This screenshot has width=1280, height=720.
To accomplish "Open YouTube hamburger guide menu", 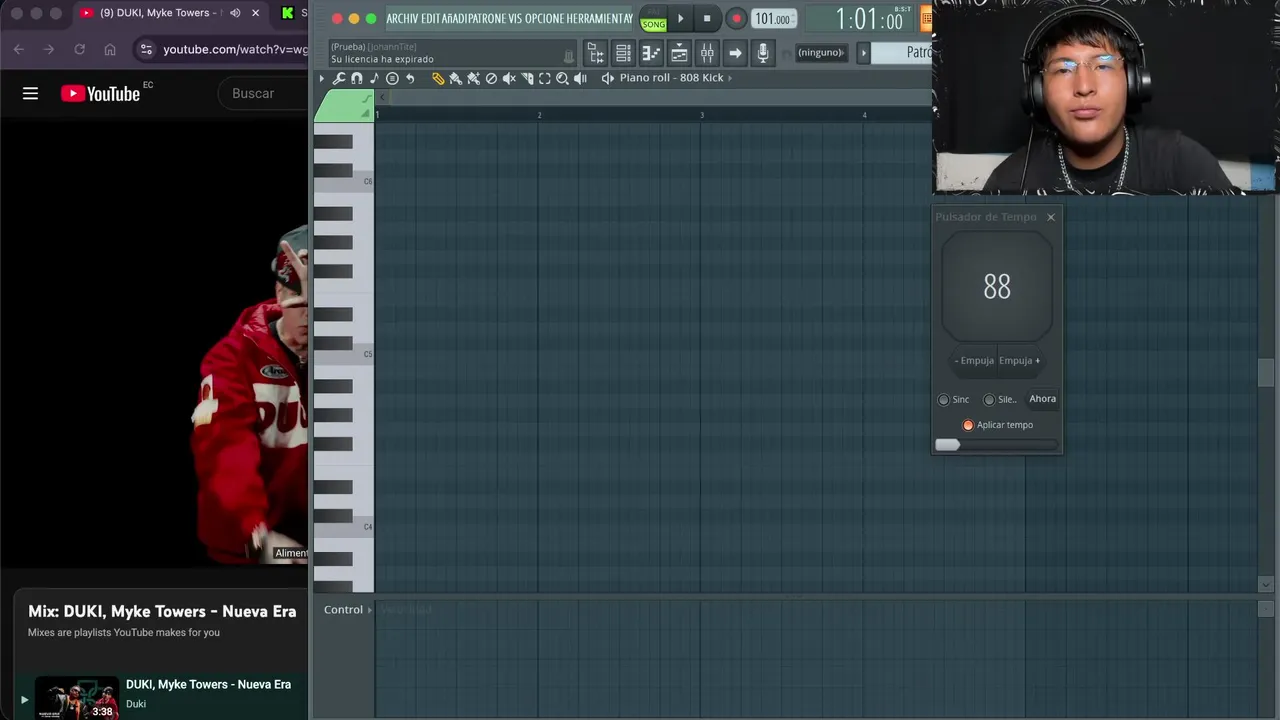I will (30, 93).
